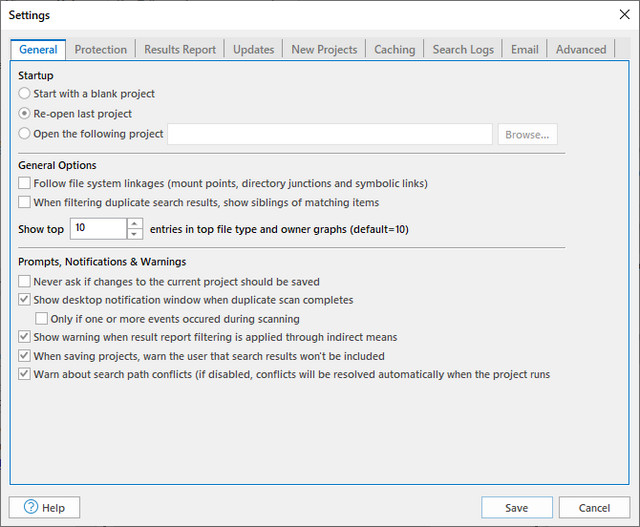Enable Only if events occurred during scanning
This screenshot has width=640, height=527.
point(41,319)
